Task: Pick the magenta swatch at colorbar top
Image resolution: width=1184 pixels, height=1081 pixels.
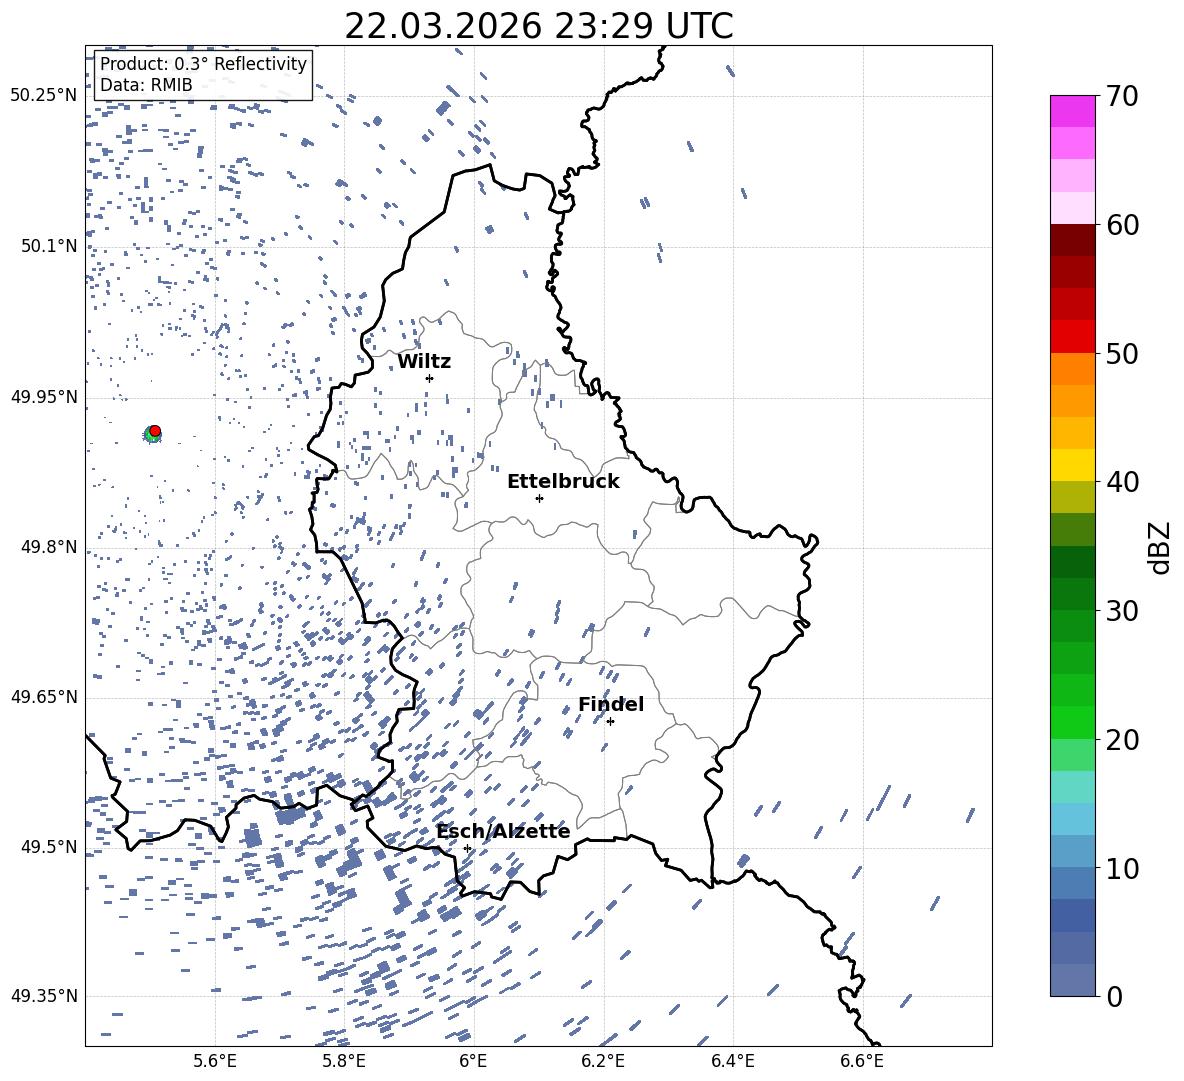Action: pos(1073,112)
